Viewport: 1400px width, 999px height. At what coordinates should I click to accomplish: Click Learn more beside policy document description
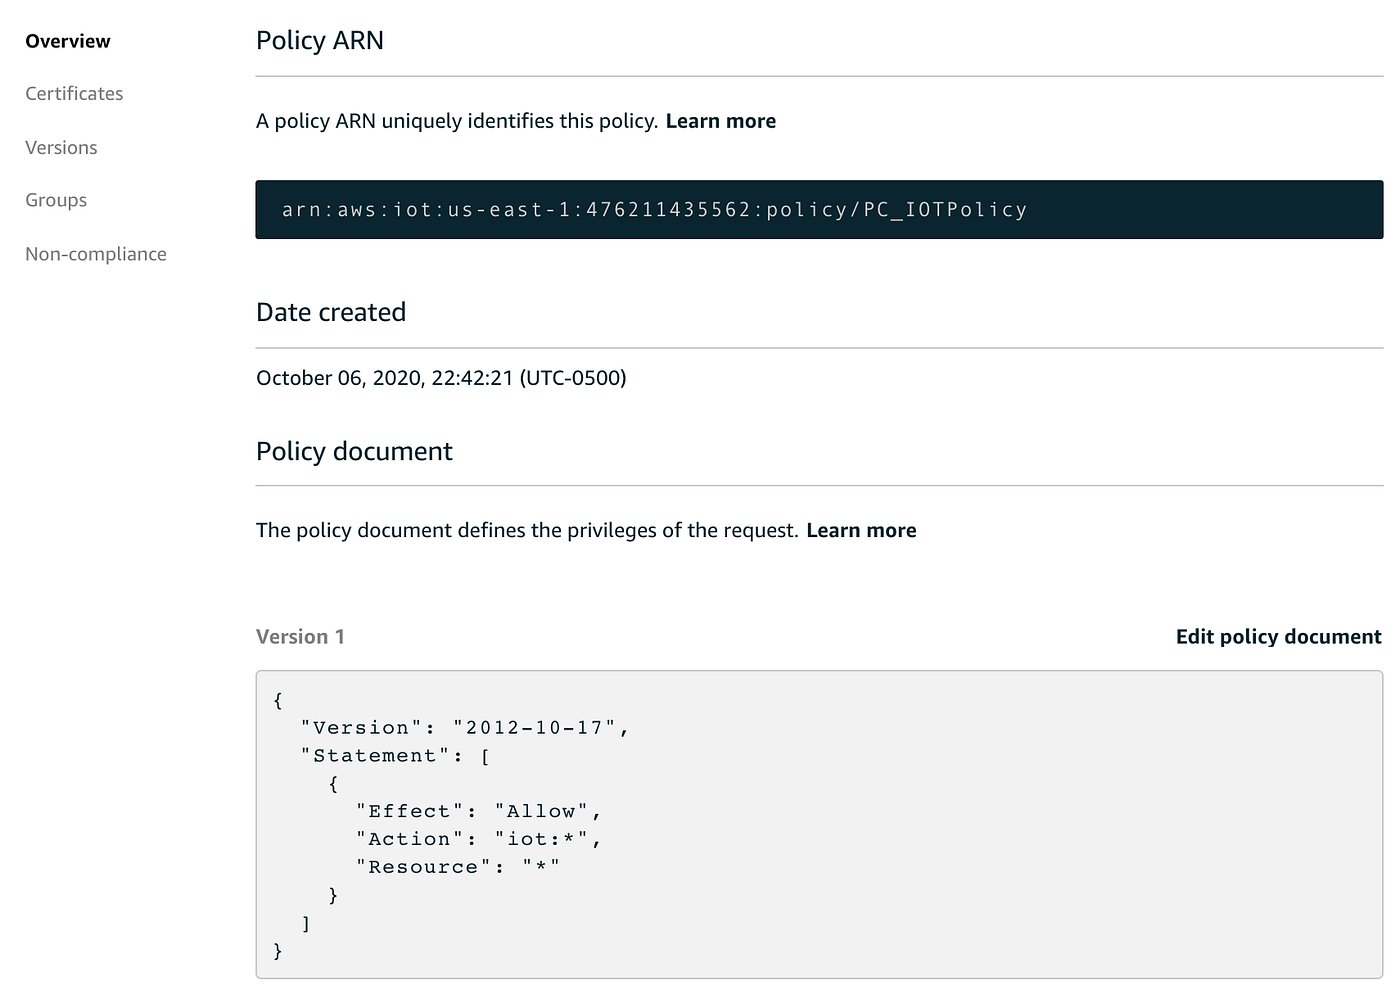pyautogui.click(x=861, y=530)
